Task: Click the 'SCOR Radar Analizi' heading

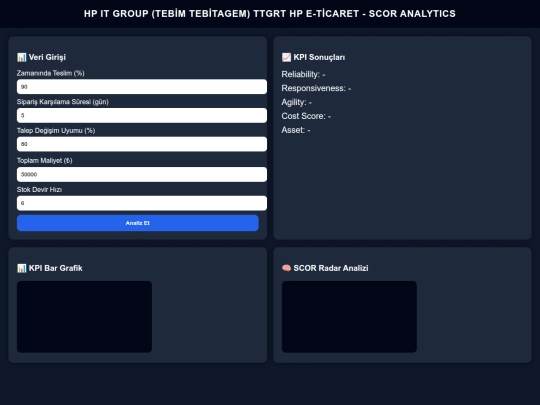Action: pos(331,268)
